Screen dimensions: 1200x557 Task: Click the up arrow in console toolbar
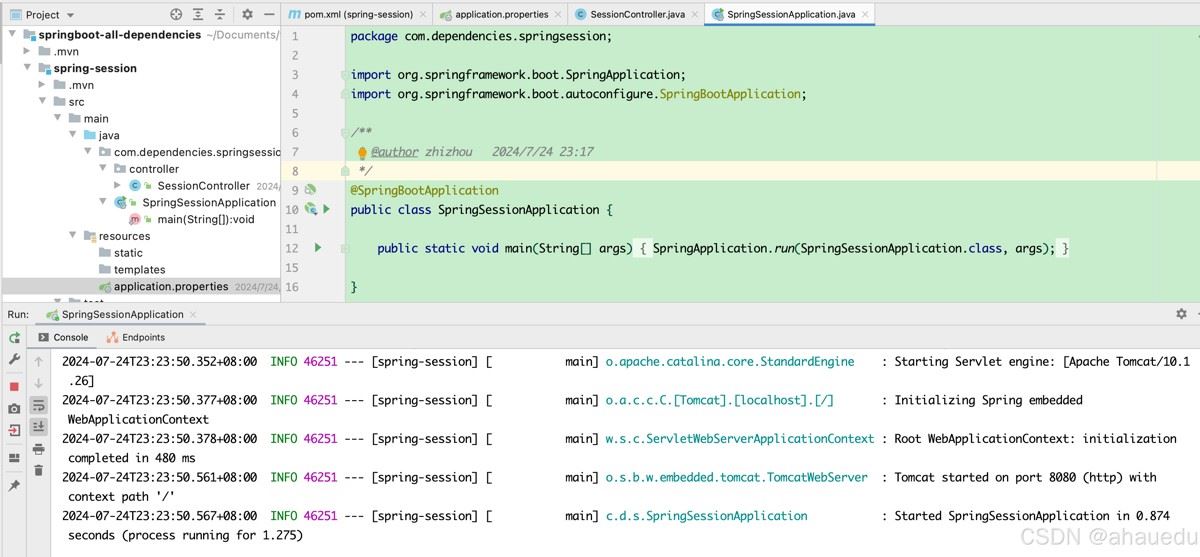coord(39,362)
